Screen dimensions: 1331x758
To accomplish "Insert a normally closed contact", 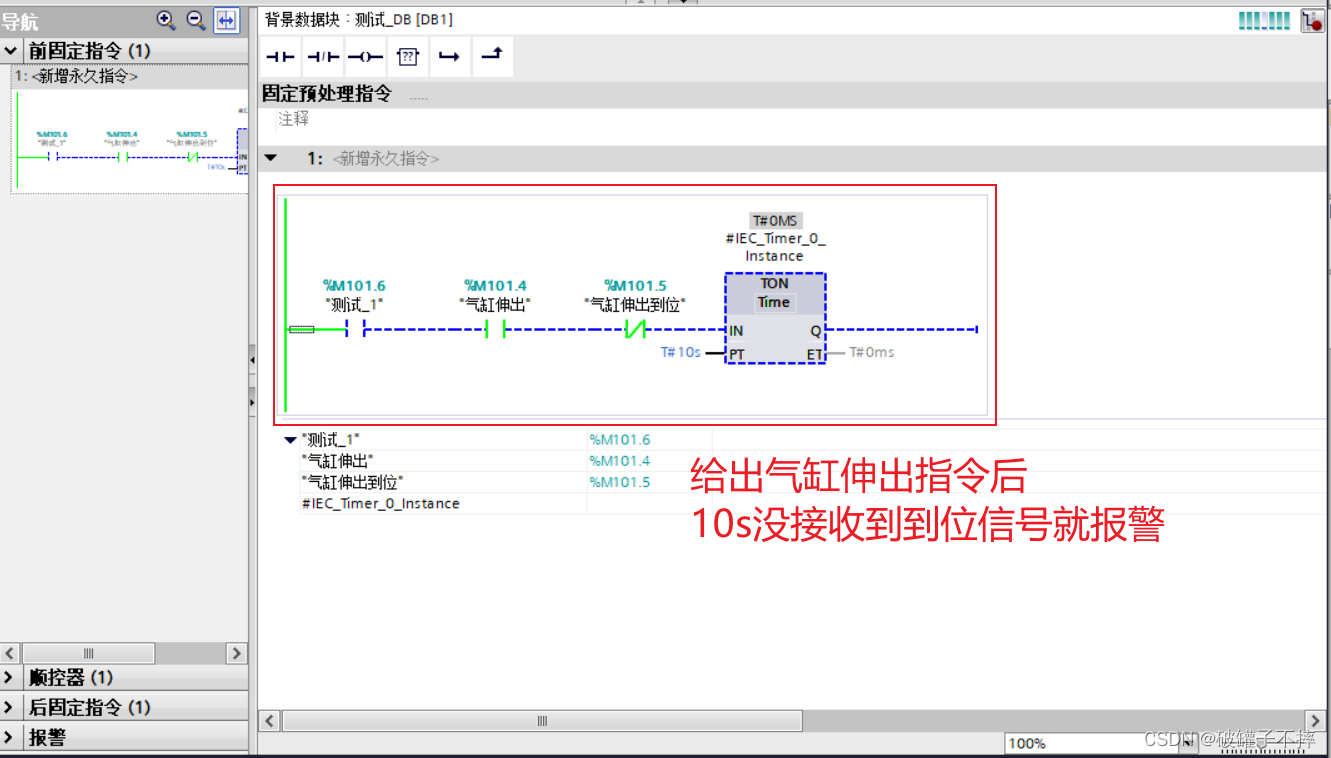I will coord(323,57).
